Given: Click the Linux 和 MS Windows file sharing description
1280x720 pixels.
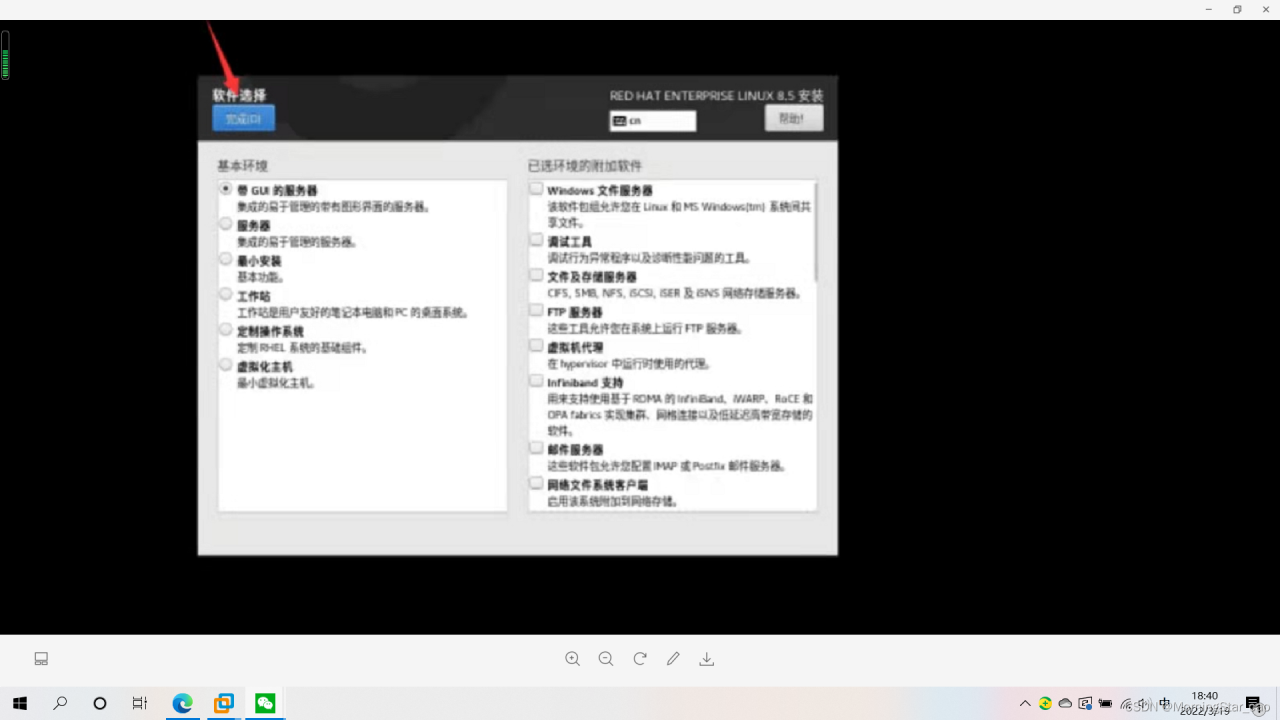Looking at the screenshot, I should 679,214.
